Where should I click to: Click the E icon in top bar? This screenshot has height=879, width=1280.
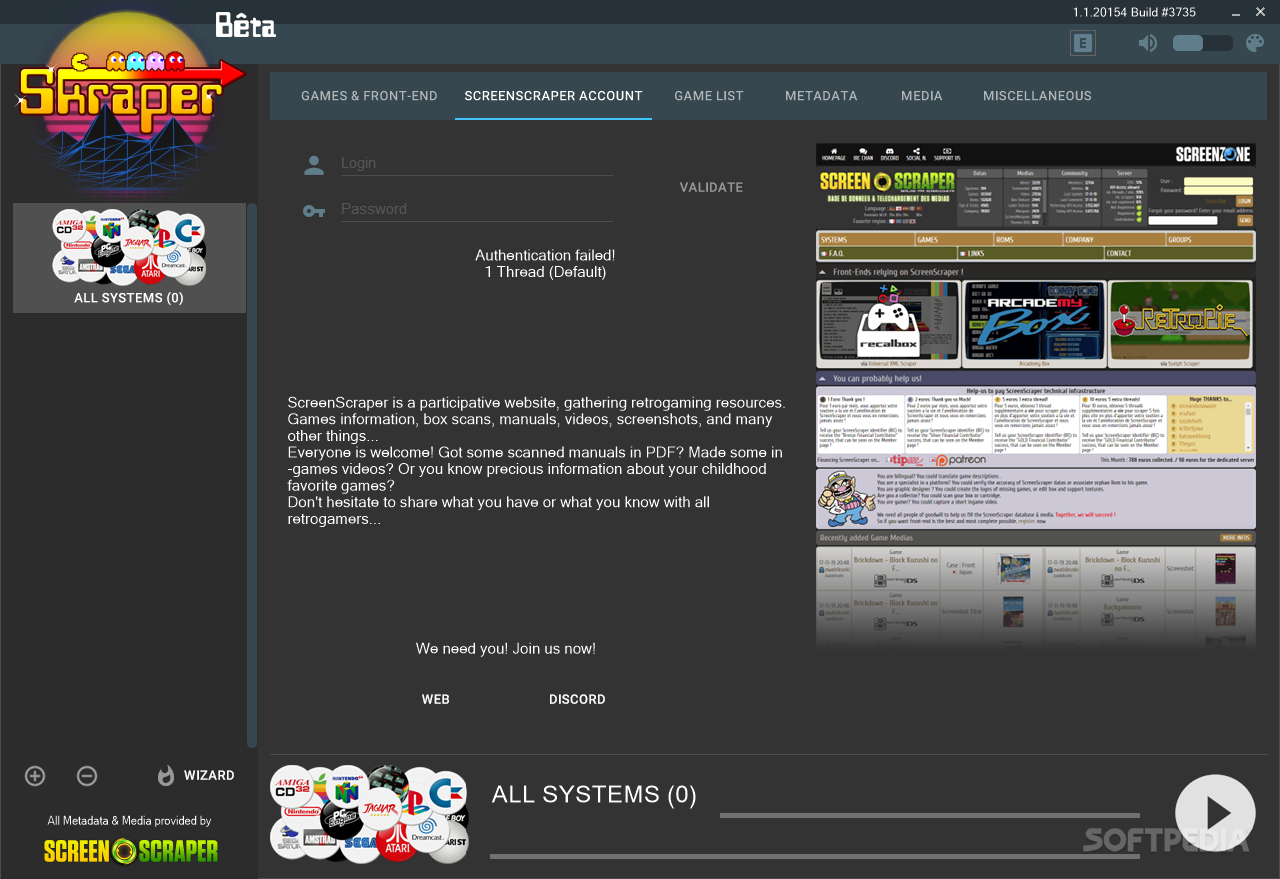pyautogui.click(x=1083, y=43)
